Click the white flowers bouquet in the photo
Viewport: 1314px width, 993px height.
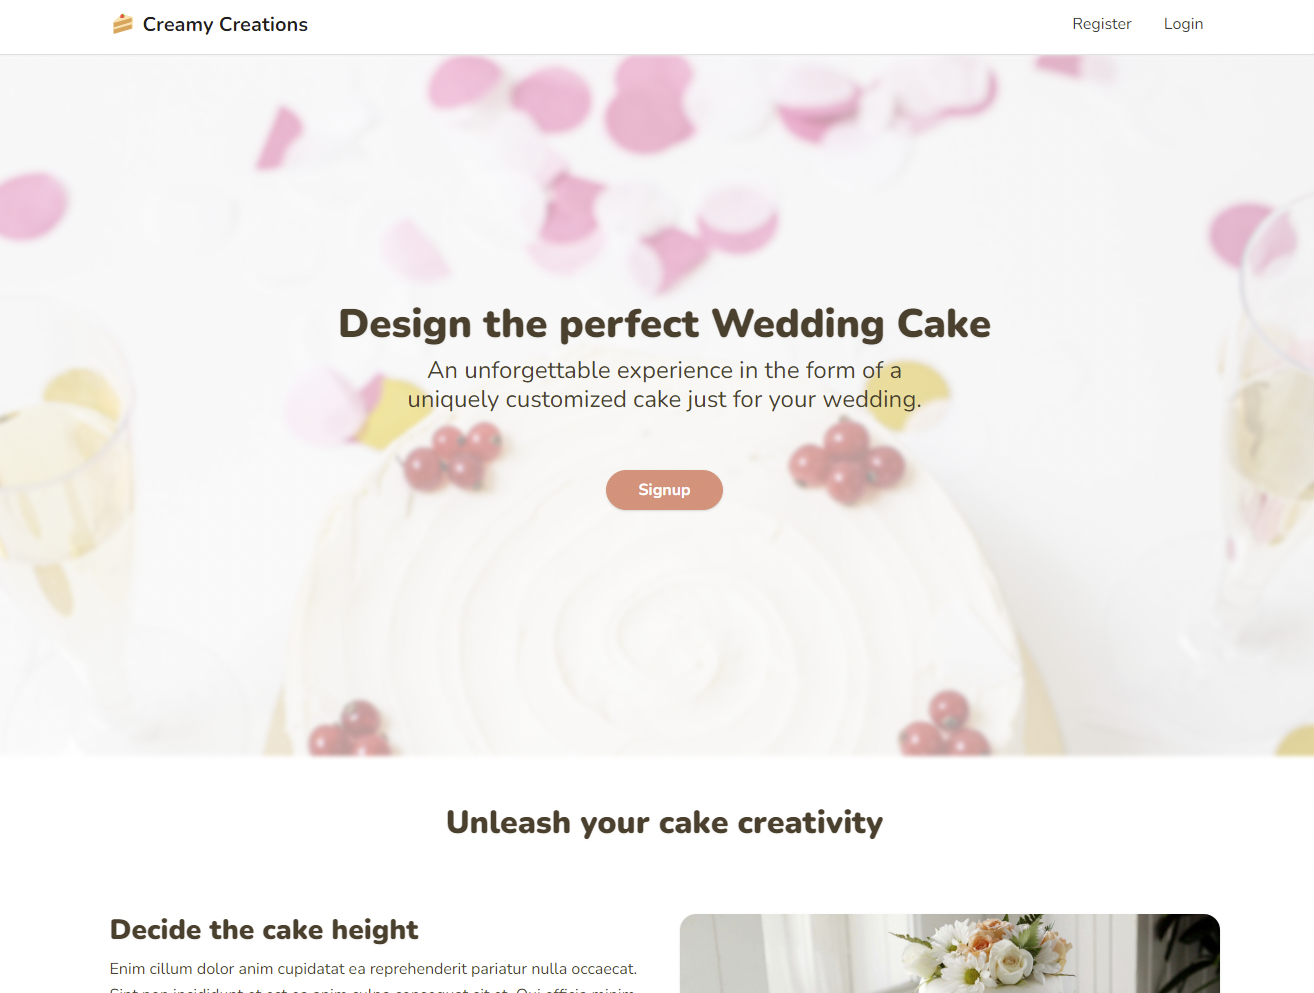pyautogui.click(x=985, y=953)
